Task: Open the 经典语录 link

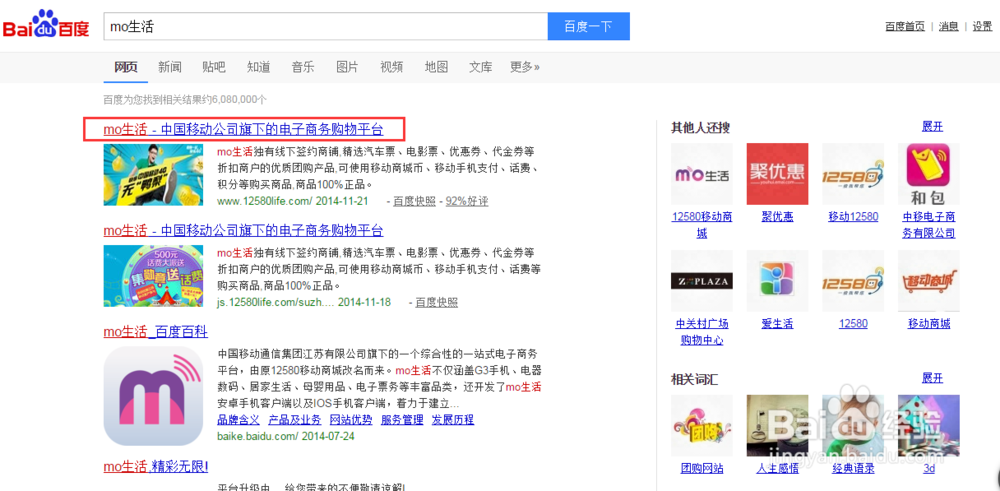Action: [x=853, y=469]
